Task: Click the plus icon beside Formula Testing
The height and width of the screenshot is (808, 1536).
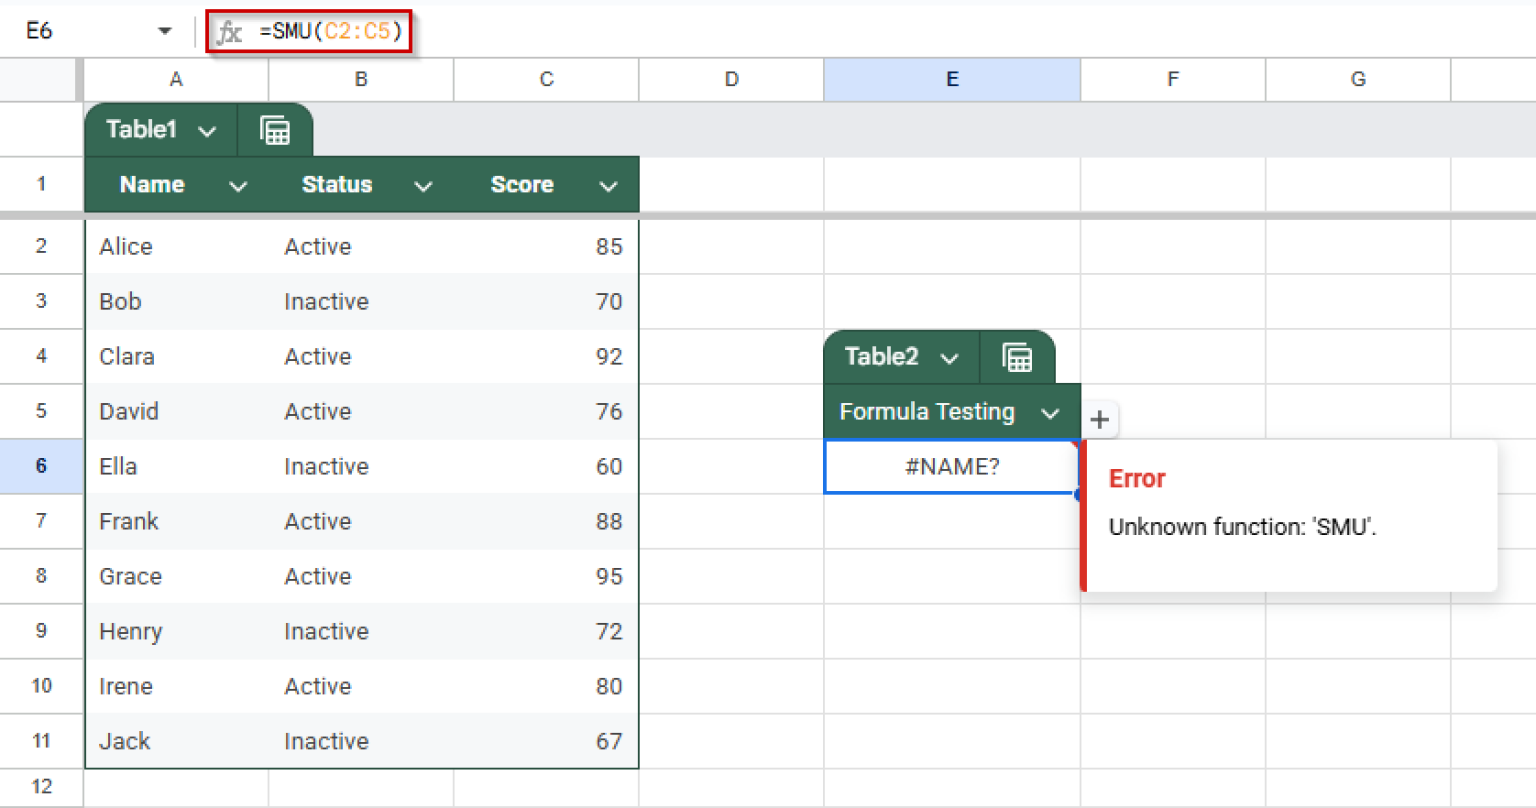Action: 1099,419
